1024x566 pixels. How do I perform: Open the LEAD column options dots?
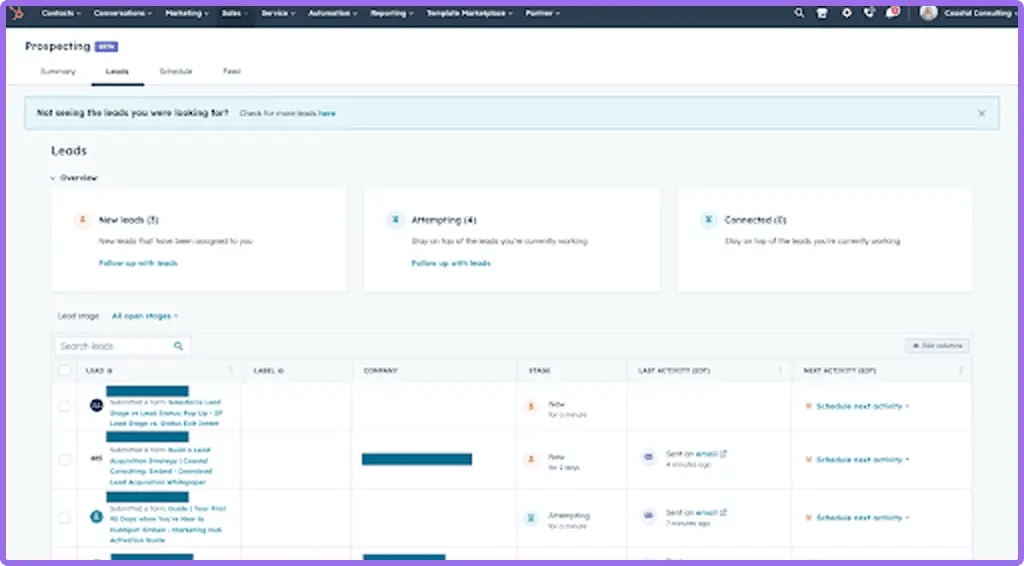(231, 371)
